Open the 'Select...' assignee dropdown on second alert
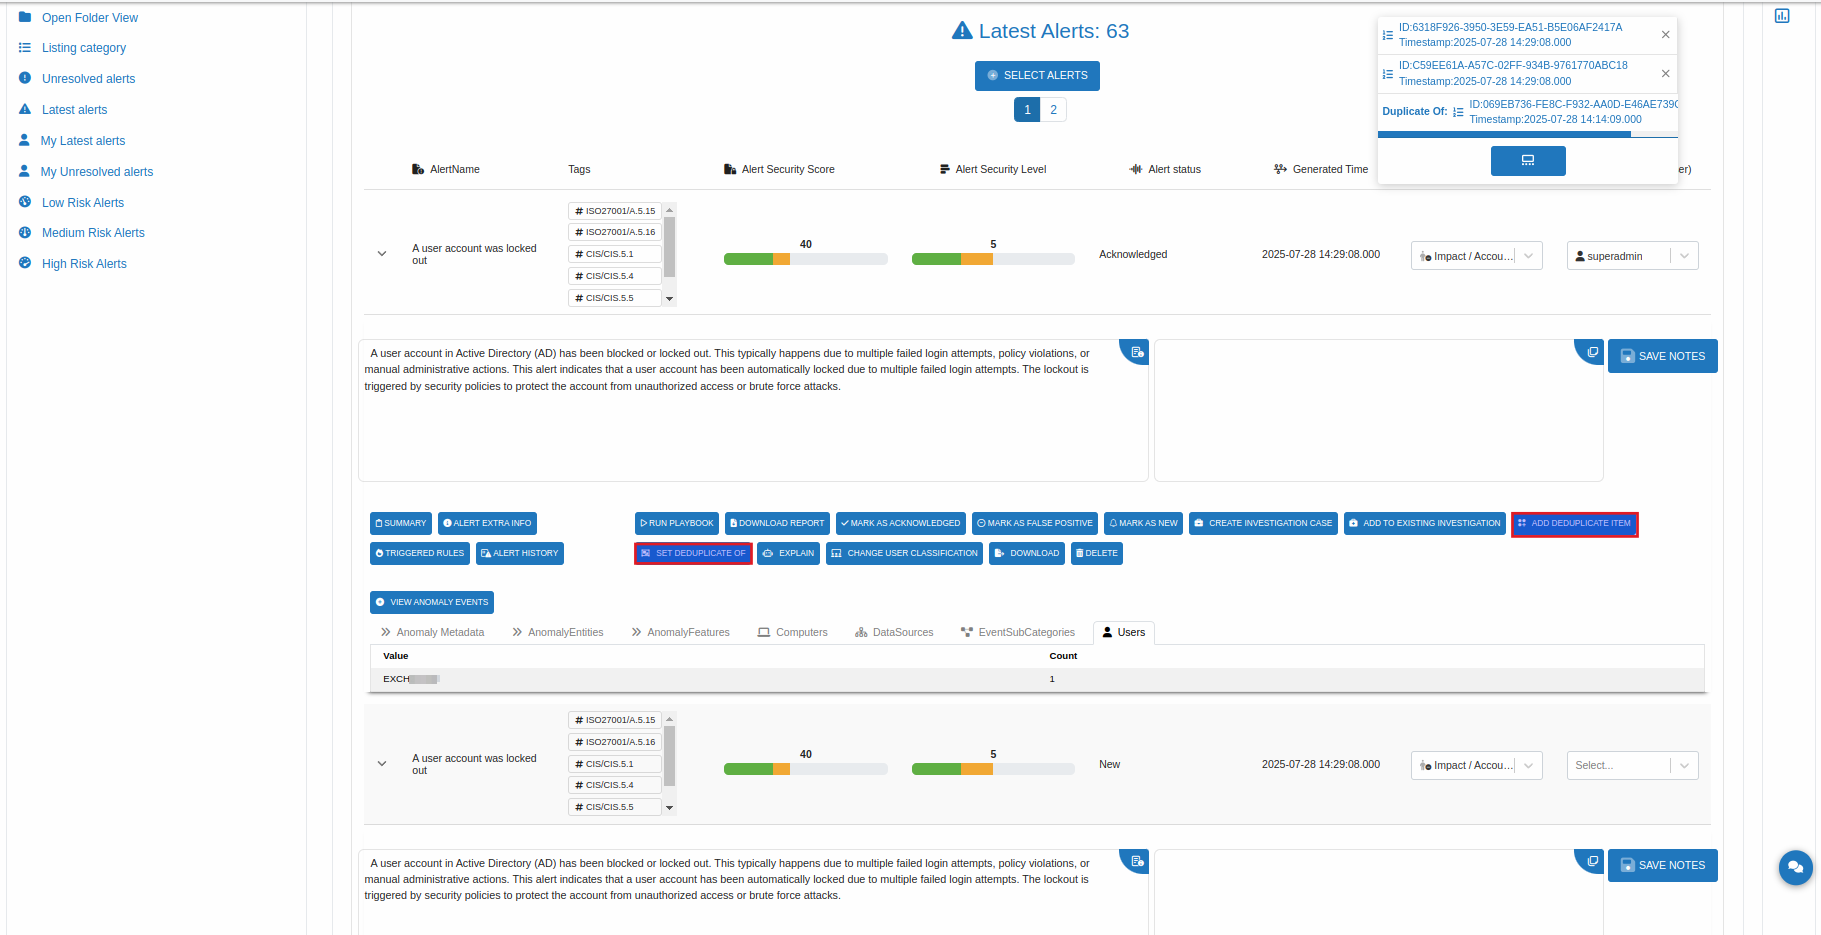 (1684, 766)
